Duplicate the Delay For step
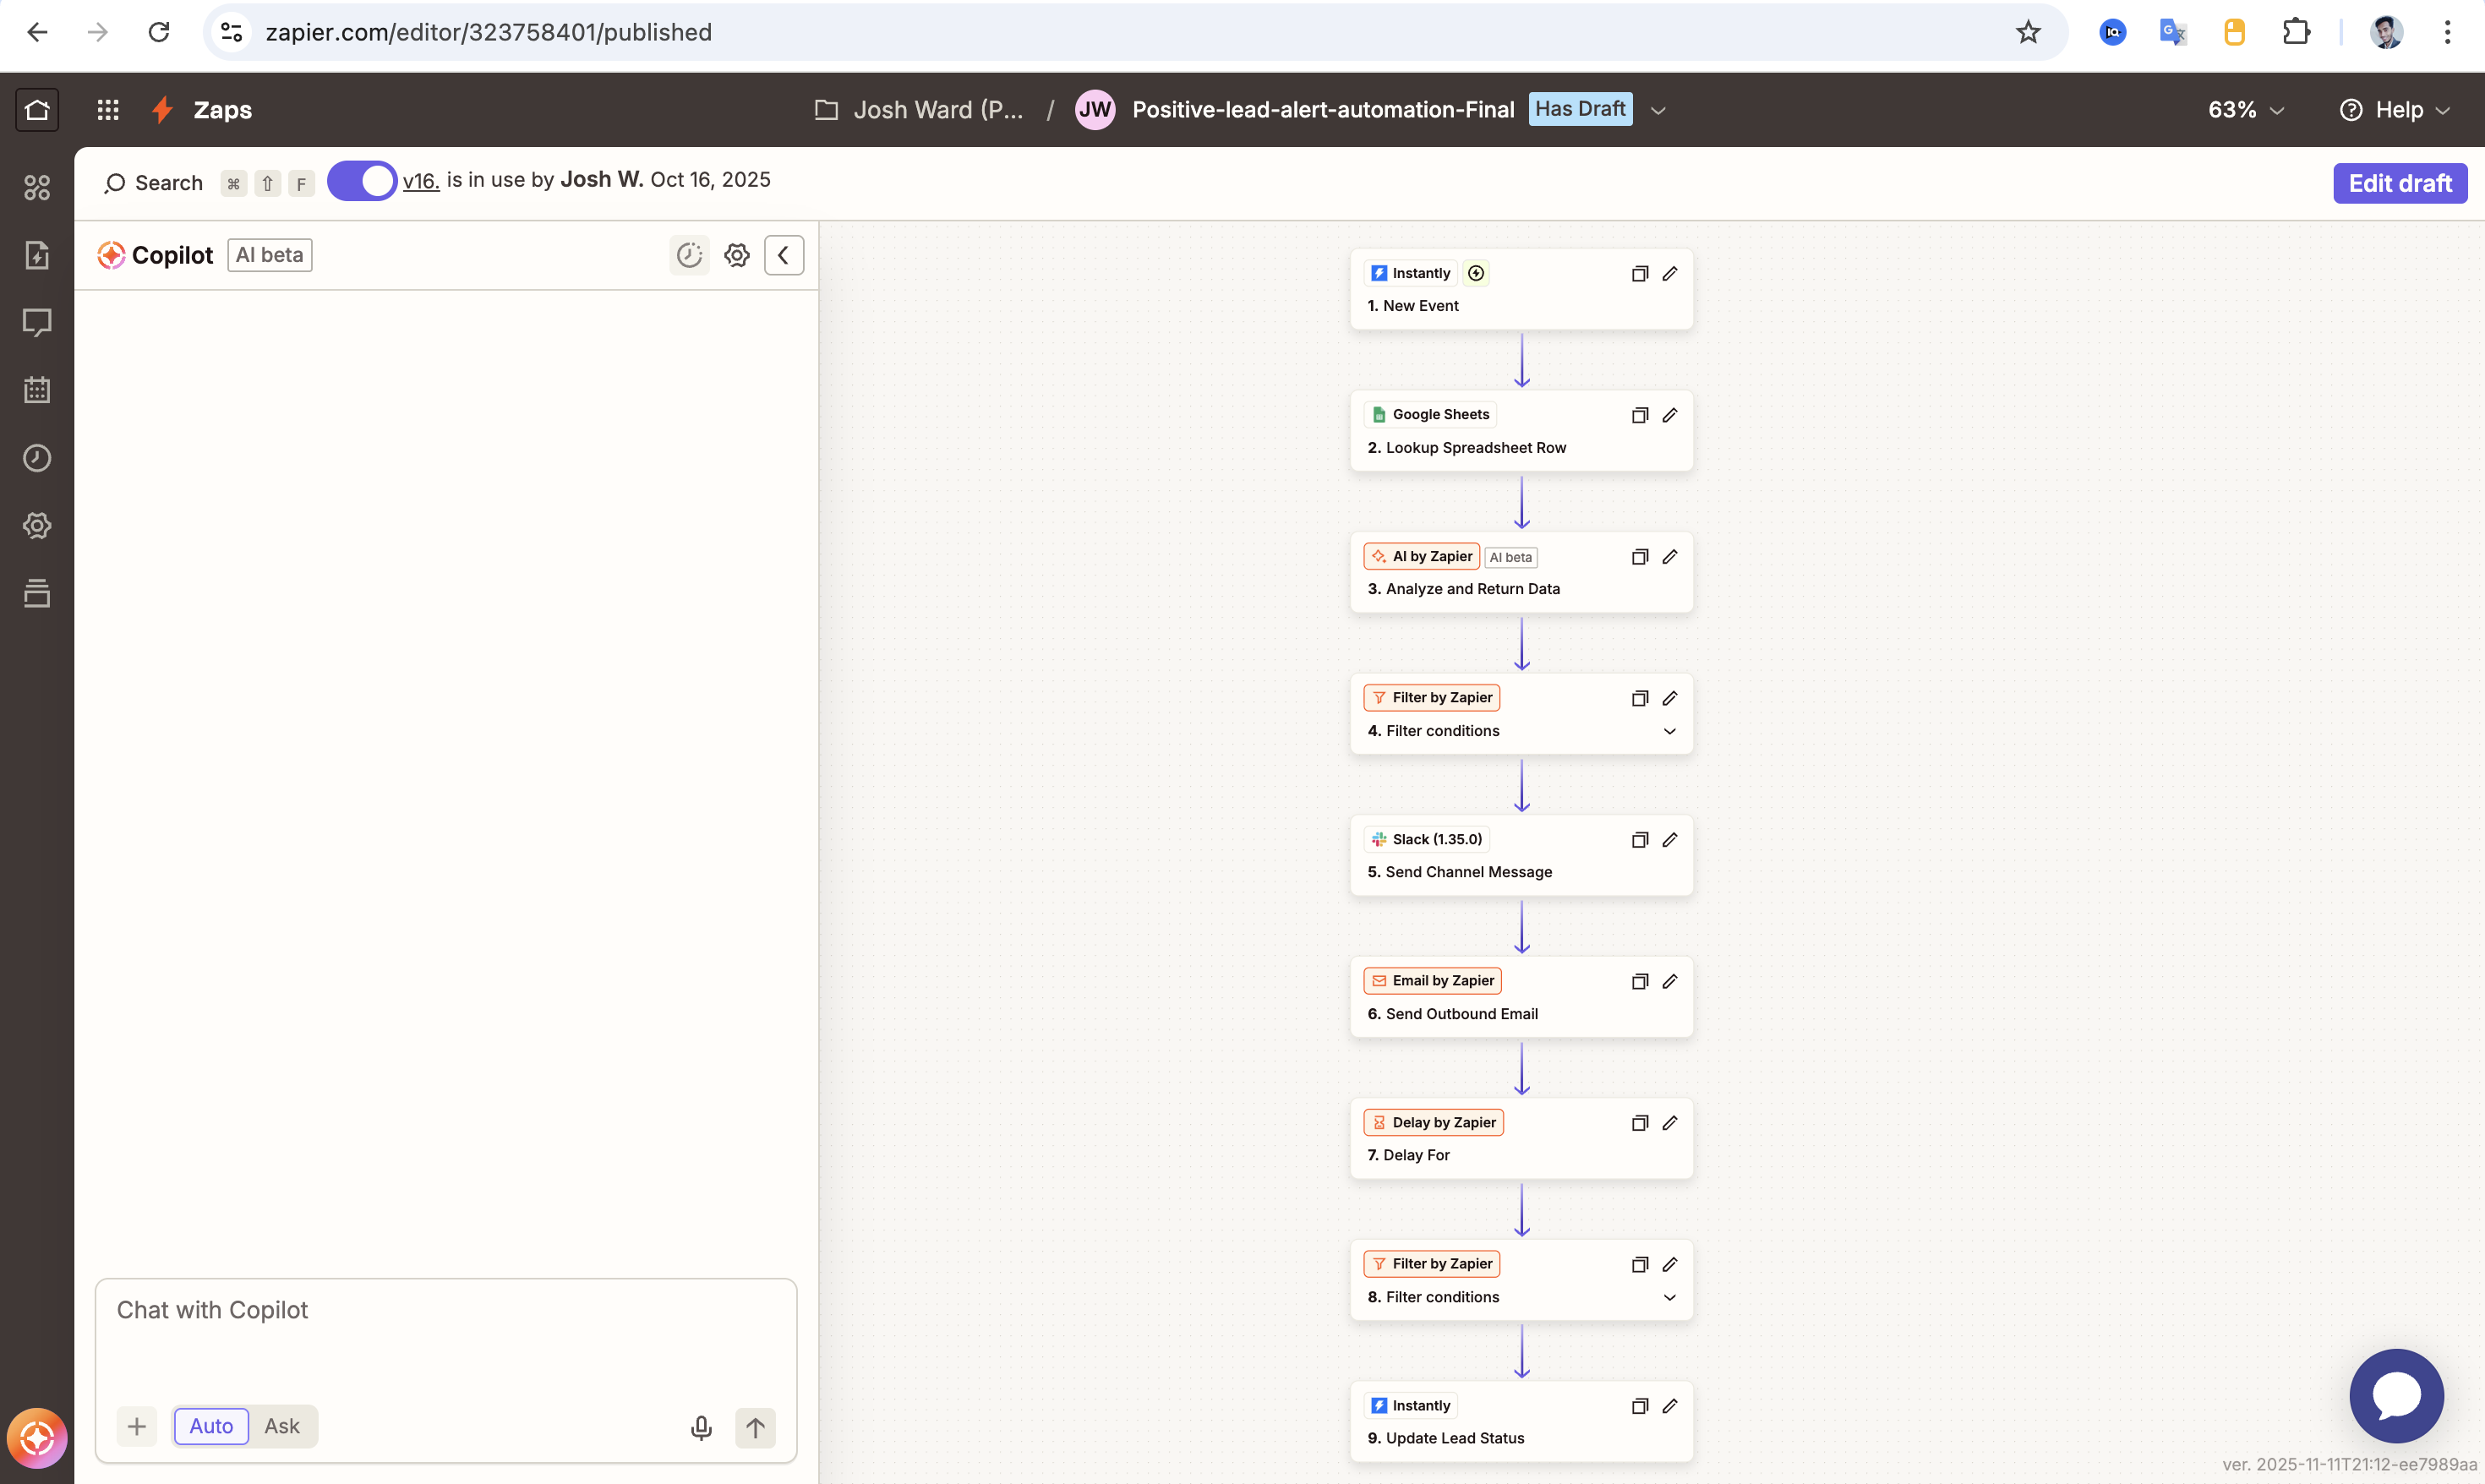The width and height of the screenshot is (2485, 1484). pos(1640,1123)
